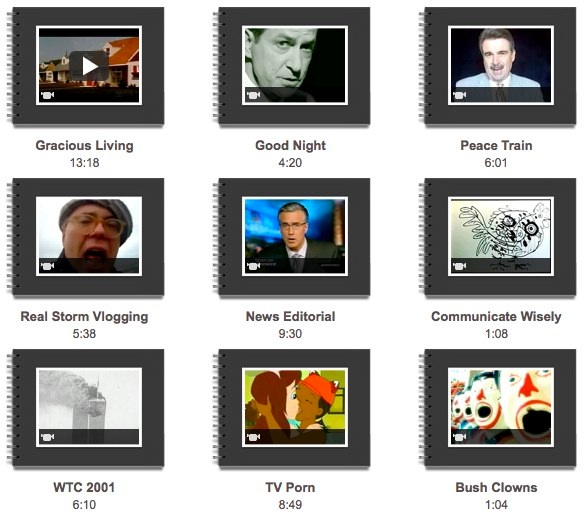Click camera icon on Gracious Living thumbnail
The height and width of the screenshot is (517, 585).
point(47,95)
